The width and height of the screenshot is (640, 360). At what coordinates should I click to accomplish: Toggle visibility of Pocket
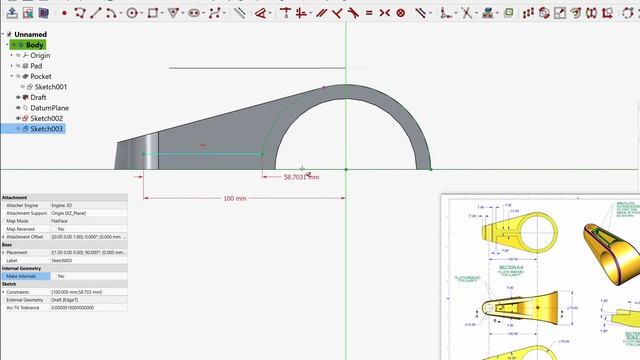pyautogui.click(x=18, y=76)
